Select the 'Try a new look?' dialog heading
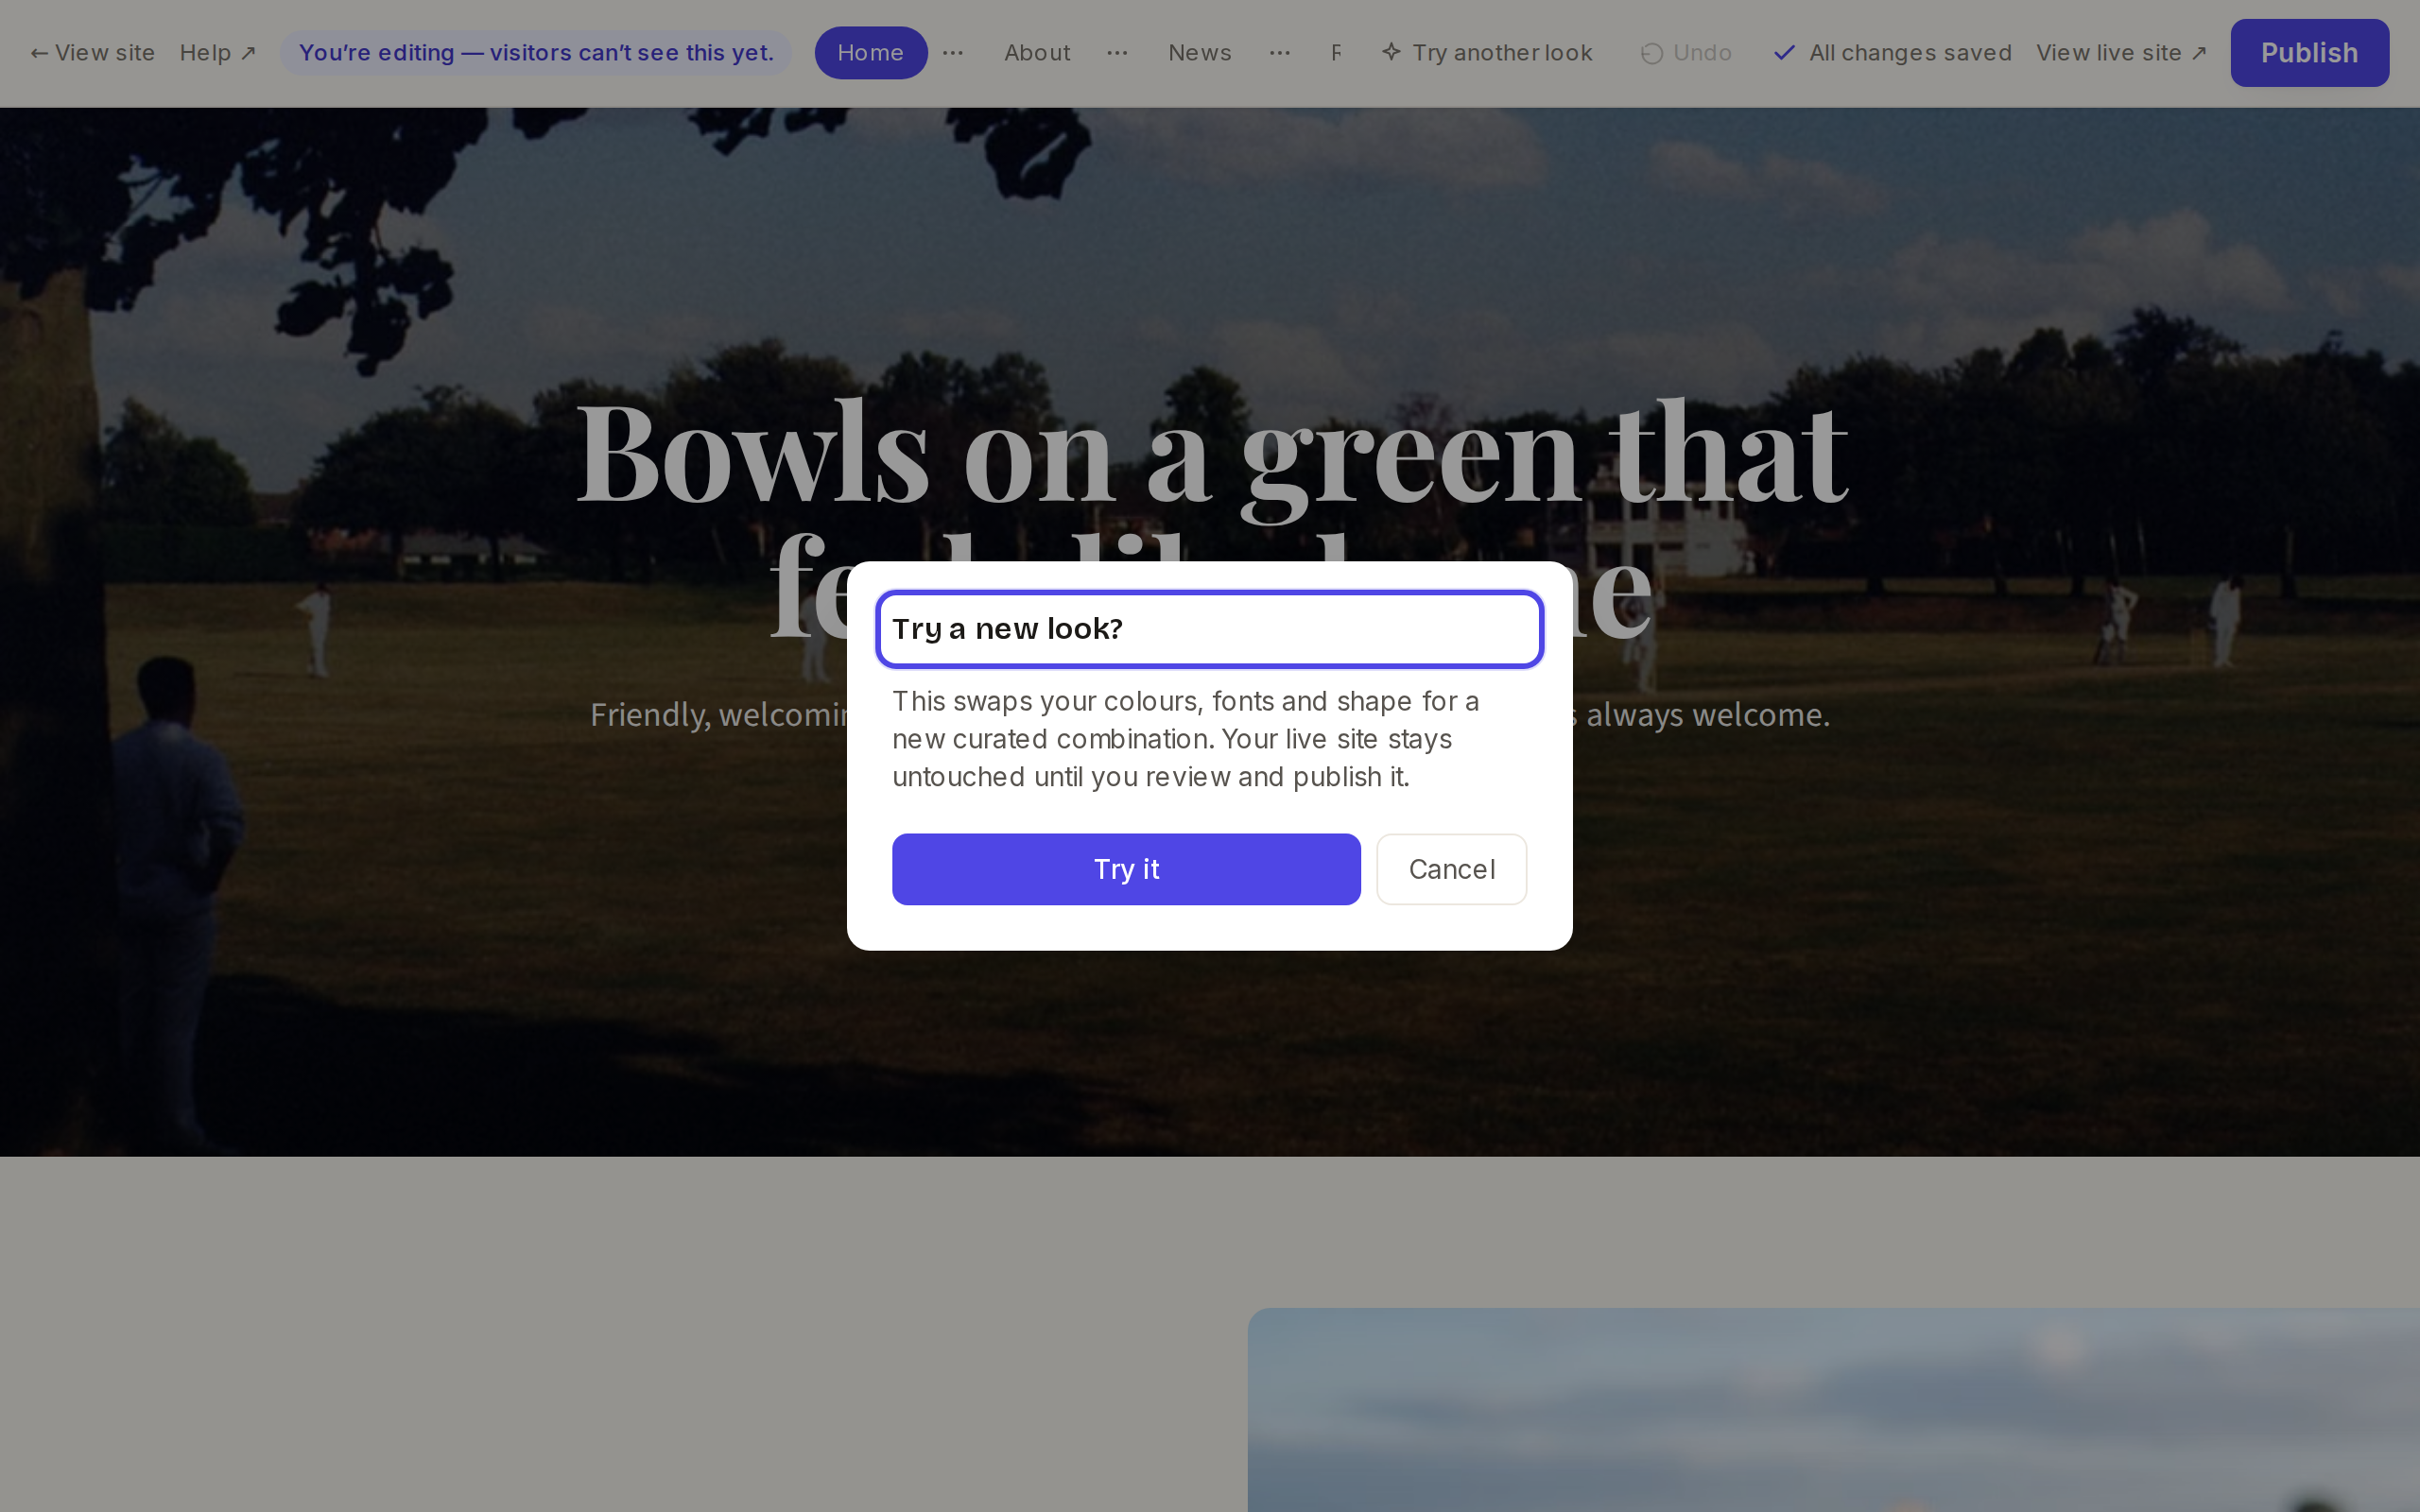 [x=1209, y=629]
